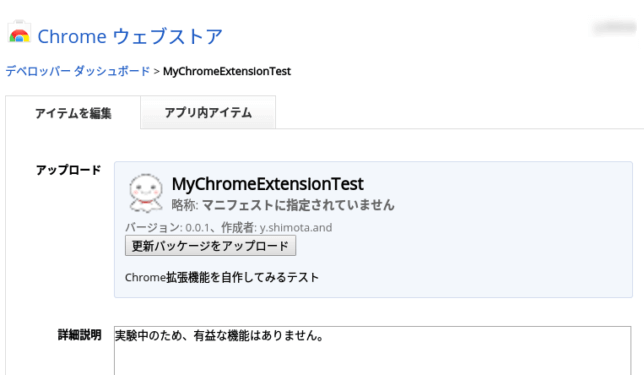The image size is (644, 375).
Task: Click the MyChromeExtensionTest heading in upload panel
Action: pyautogui.click(x=268, y=184)
